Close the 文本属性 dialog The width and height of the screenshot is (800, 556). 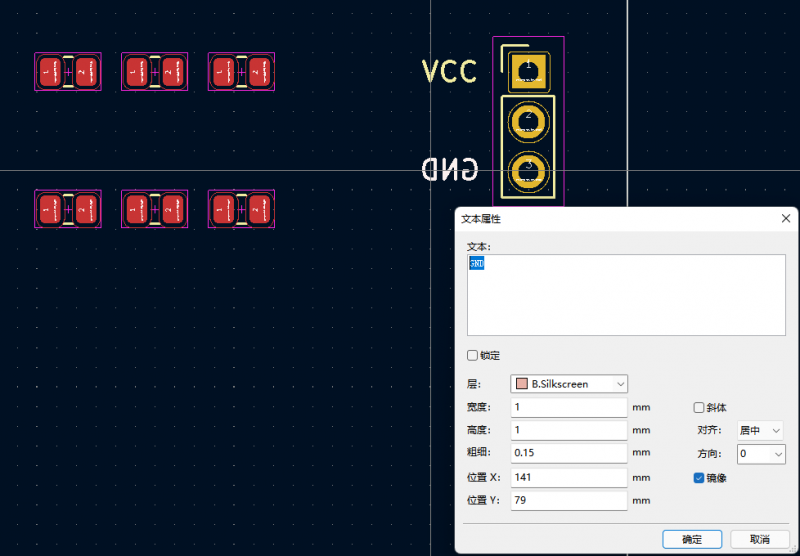(786, 218)
